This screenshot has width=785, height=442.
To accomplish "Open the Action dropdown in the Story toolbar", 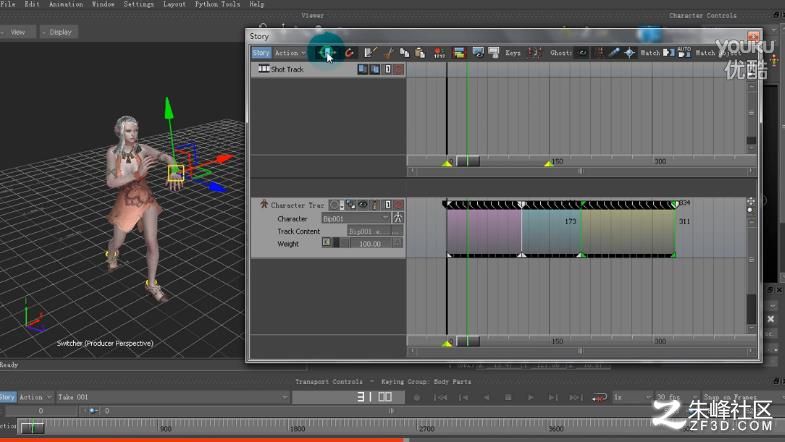I will point(290,53).
